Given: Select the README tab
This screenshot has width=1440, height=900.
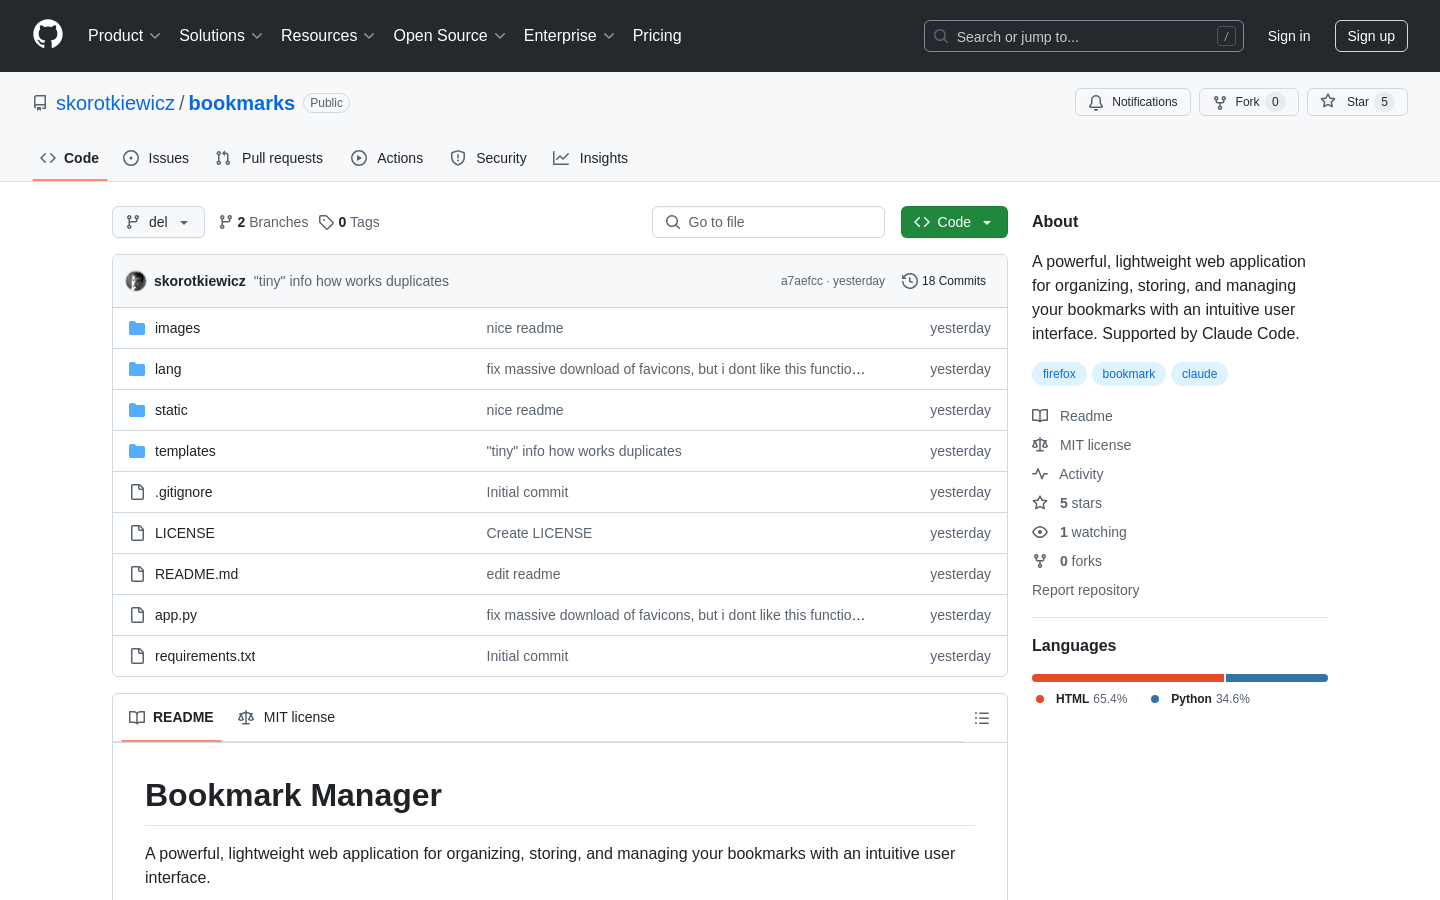Looking at the screenshot, I should 171,717.
